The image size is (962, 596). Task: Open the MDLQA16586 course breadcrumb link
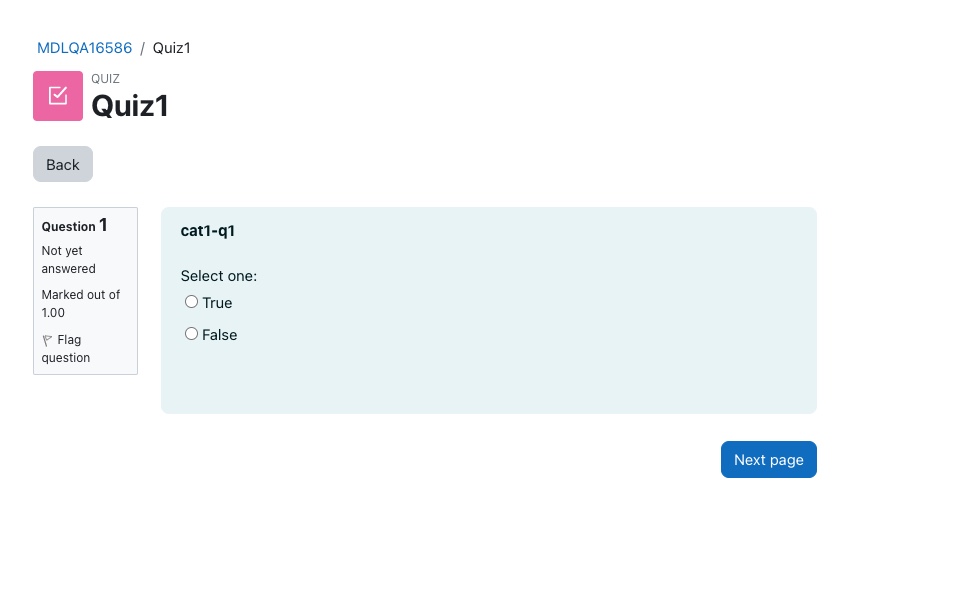pyautogui.click(x=85, y=48)
